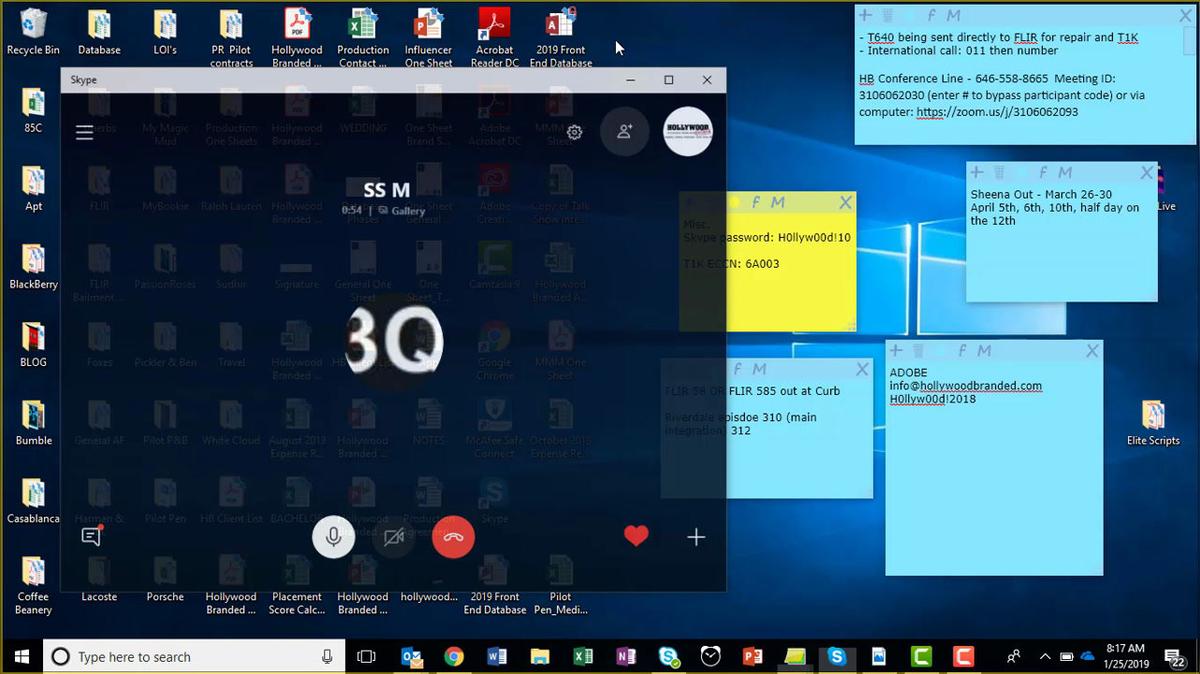Show hidden system tray icons
This screenshot has width=1200, height=674.
click(1045, 656)
